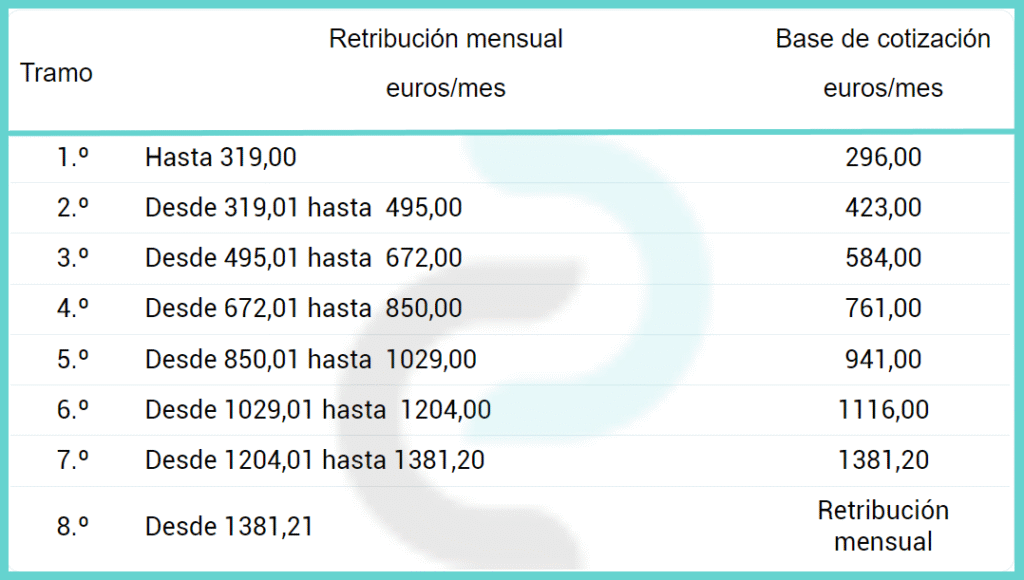1024x580 pixels.
Task: Select the Retribución mensual cell in row 8
Action: point(883,526)
